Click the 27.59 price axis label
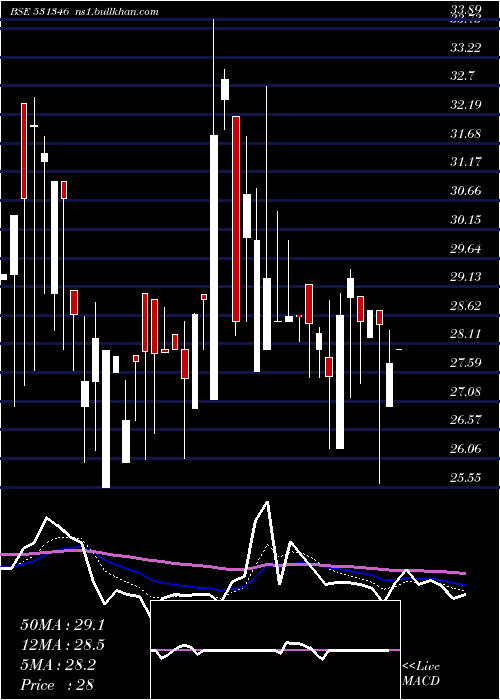Image resolution: width=500 pixels, height=700 pixels. [466, 363]
